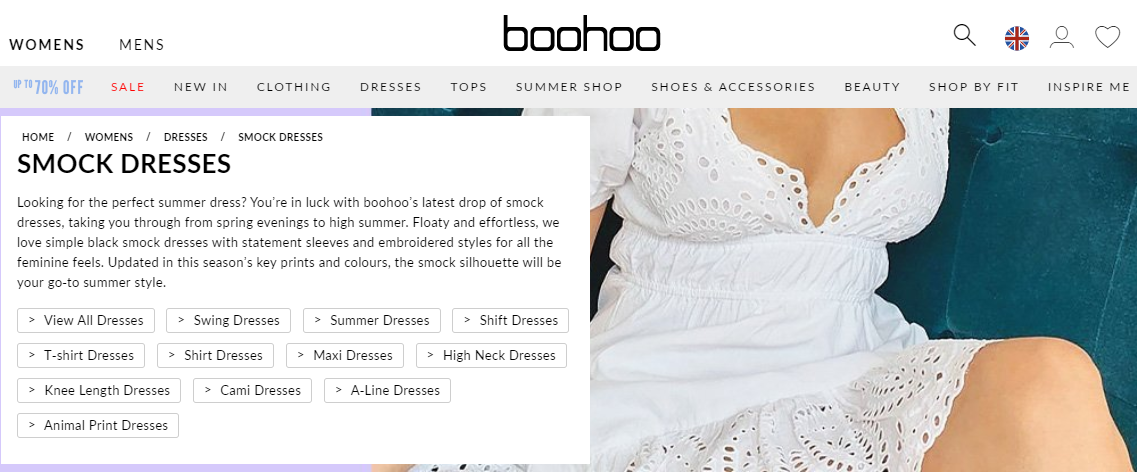
Task: Switch to the Womens section
Action: point(47,45)
